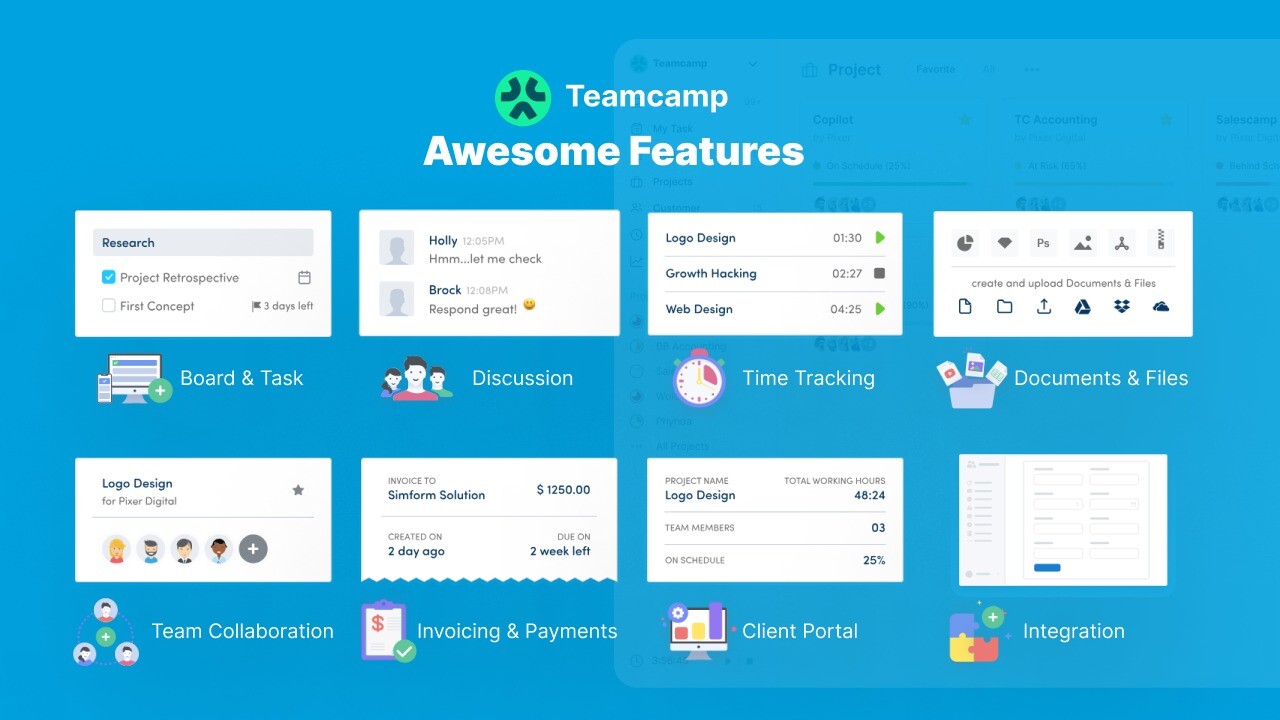Click the Integration feature label

pyautogui.click(x=1073, y=631)
